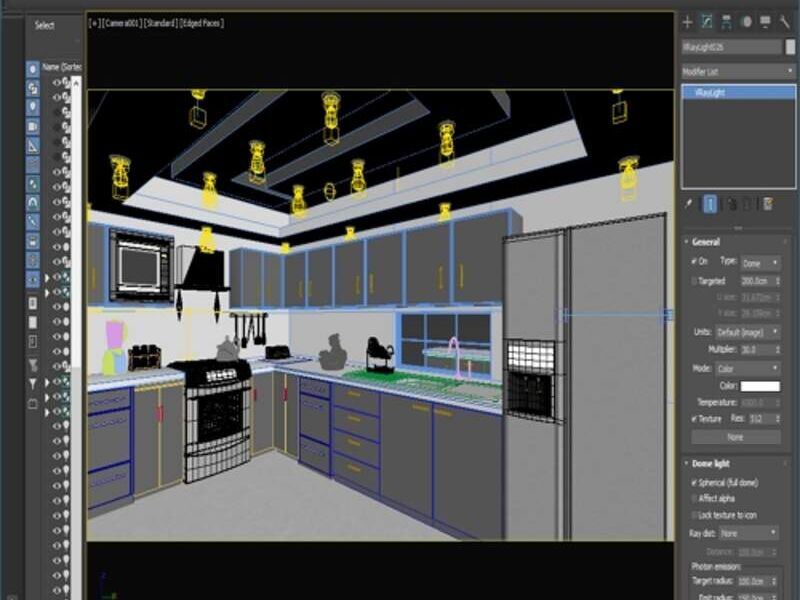800x600 pixels.
Task: Collapse the Dome light rollout header
Action: pyautogui.click(x=712, y=464)
